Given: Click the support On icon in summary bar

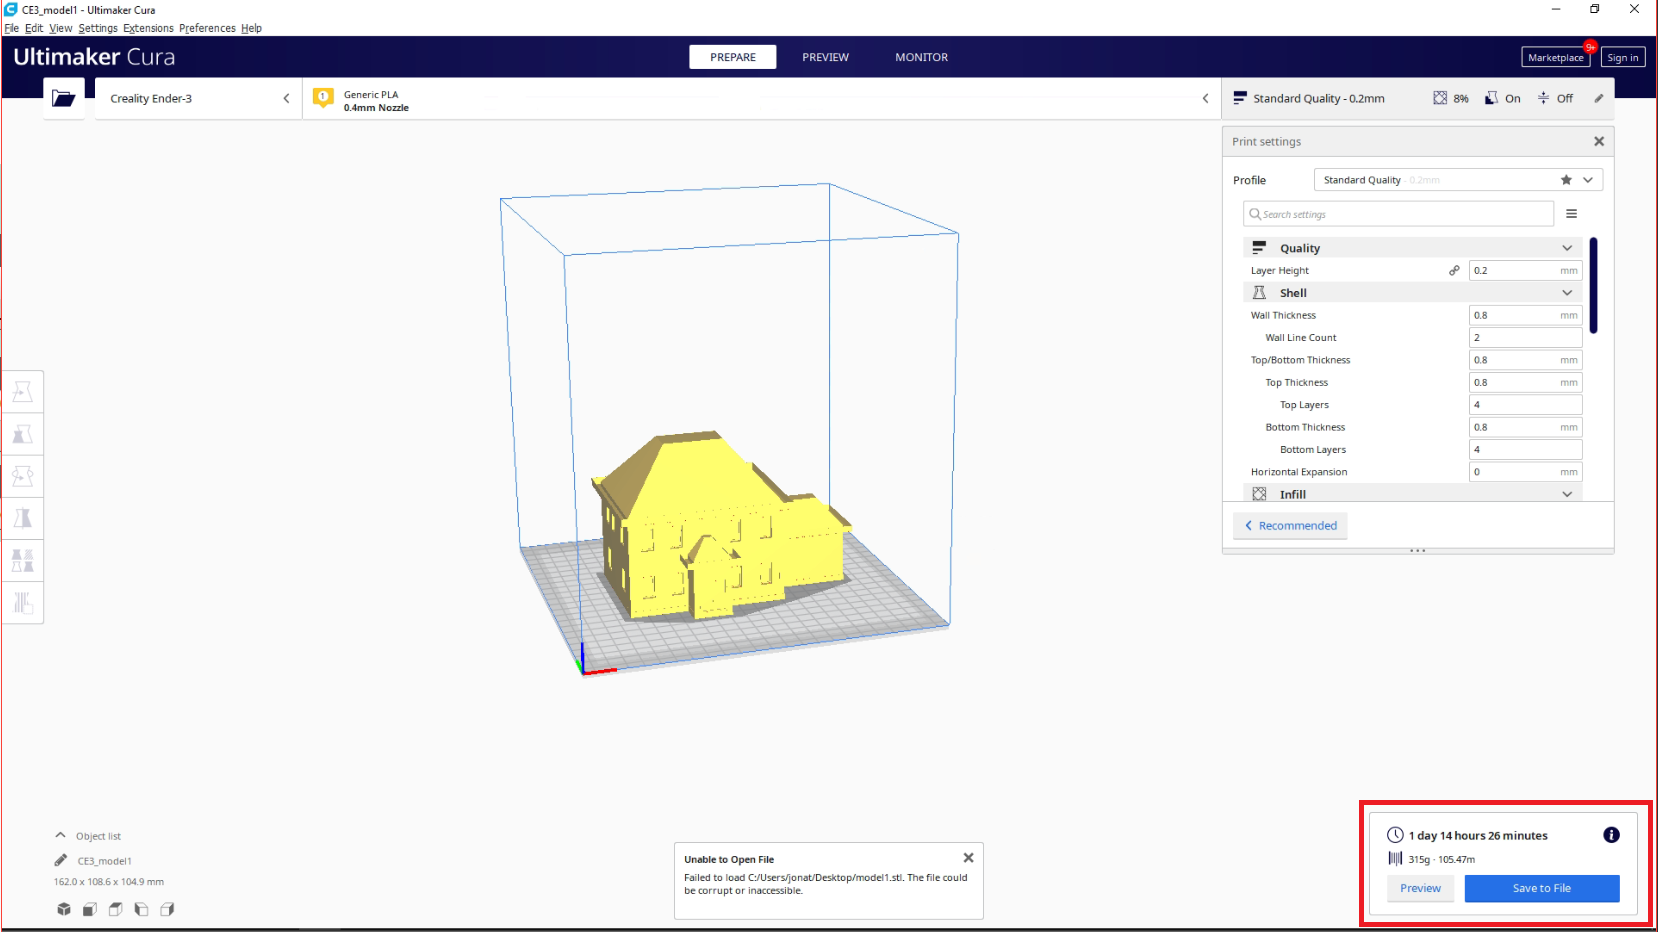Looking at the screenshot, I should (x=1491, y=98).
